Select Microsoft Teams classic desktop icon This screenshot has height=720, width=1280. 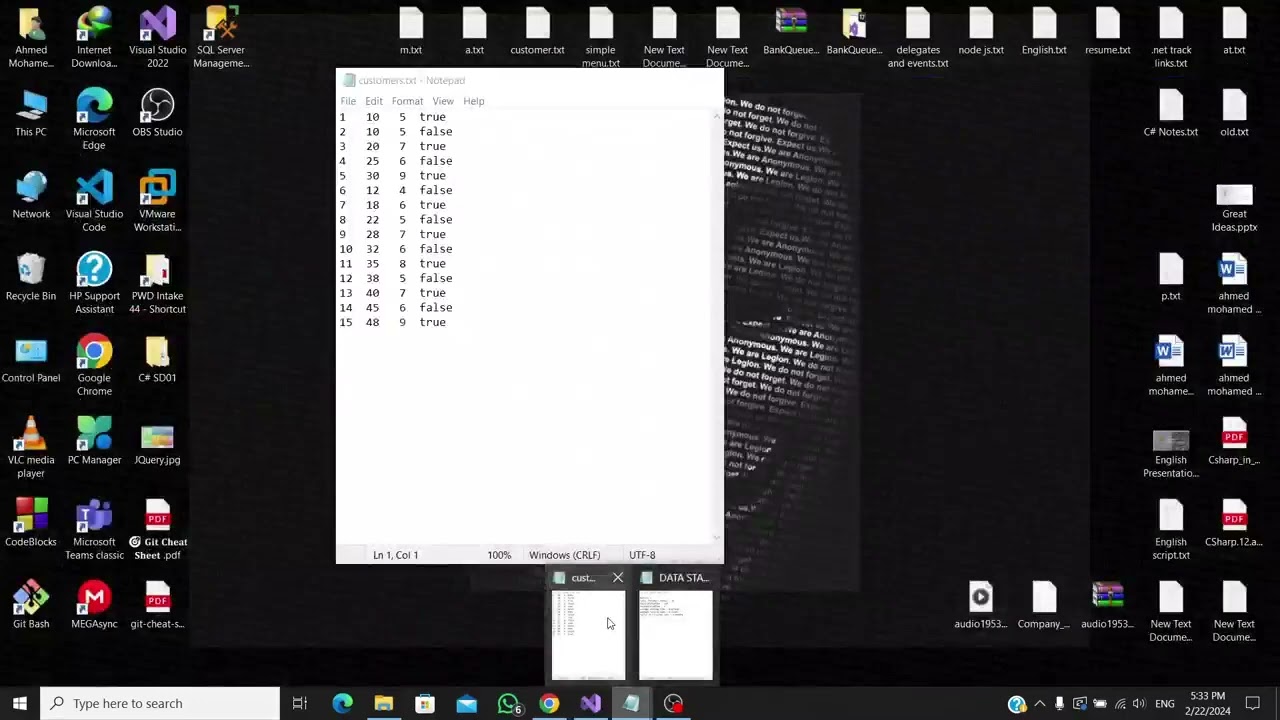(x=94, y=530)
